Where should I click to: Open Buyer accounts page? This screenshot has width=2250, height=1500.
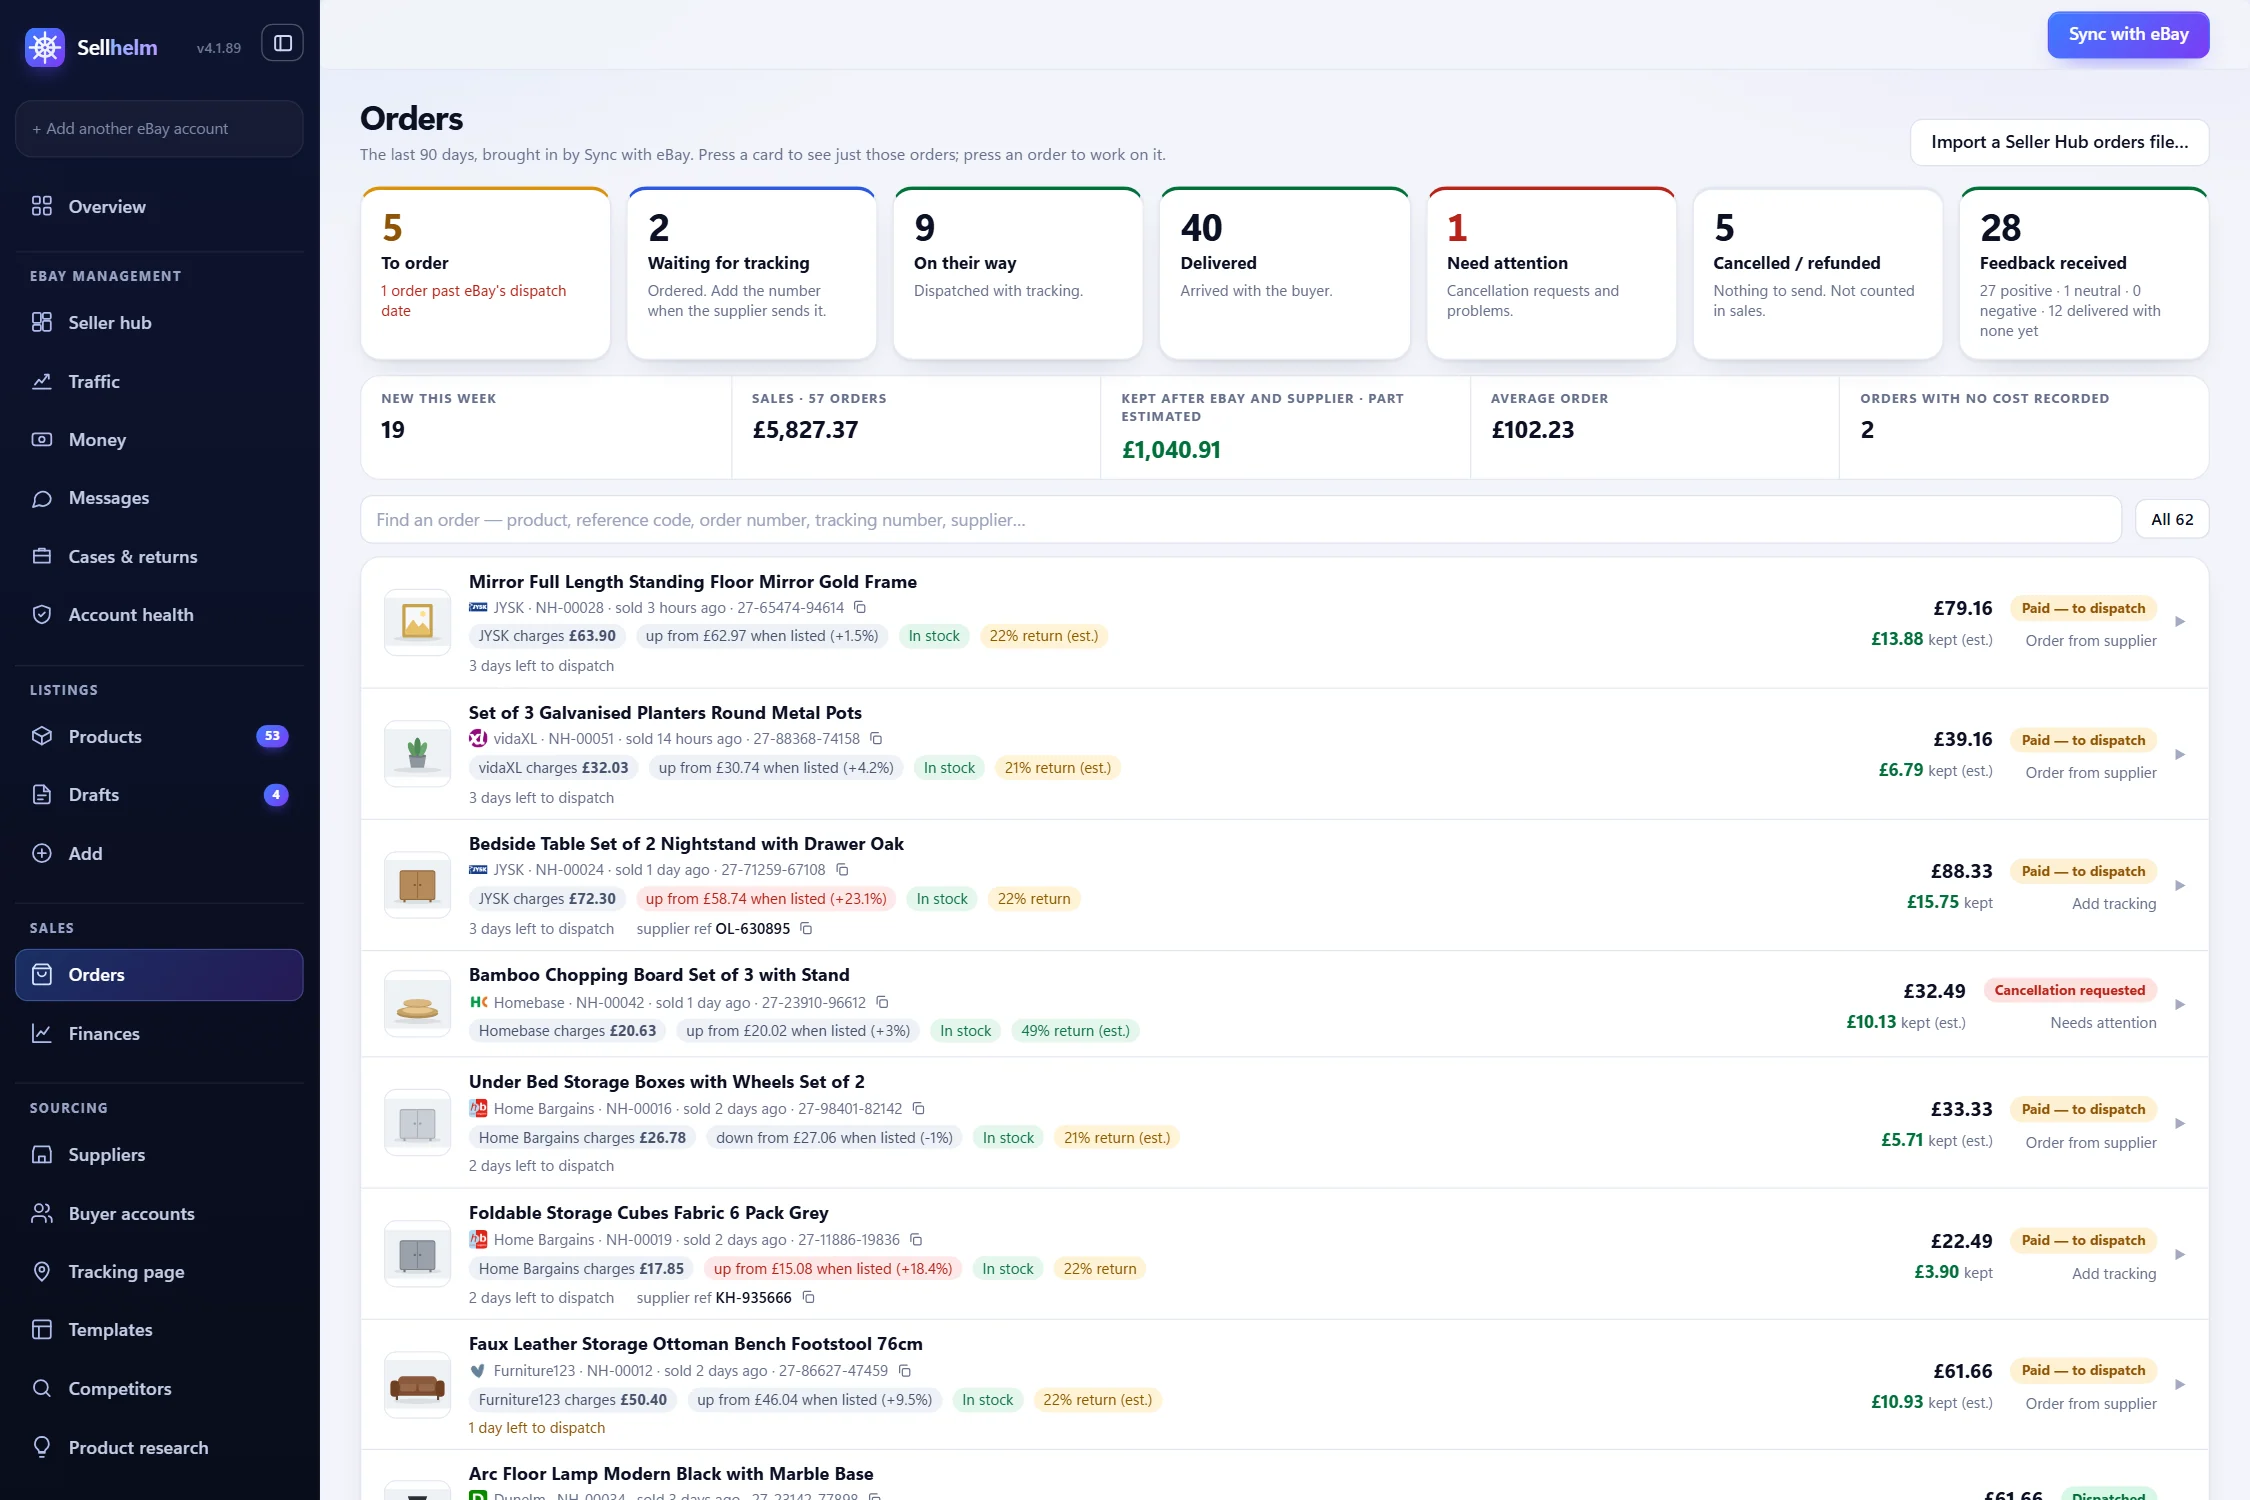pos(159,1213)
